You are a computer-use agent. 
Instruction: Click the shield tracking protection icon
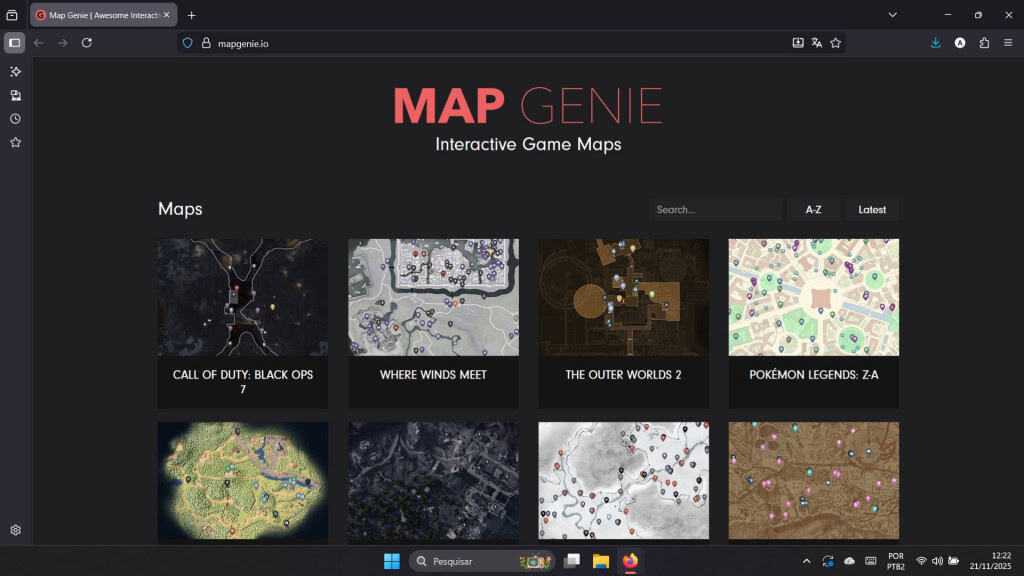(187, 43)
